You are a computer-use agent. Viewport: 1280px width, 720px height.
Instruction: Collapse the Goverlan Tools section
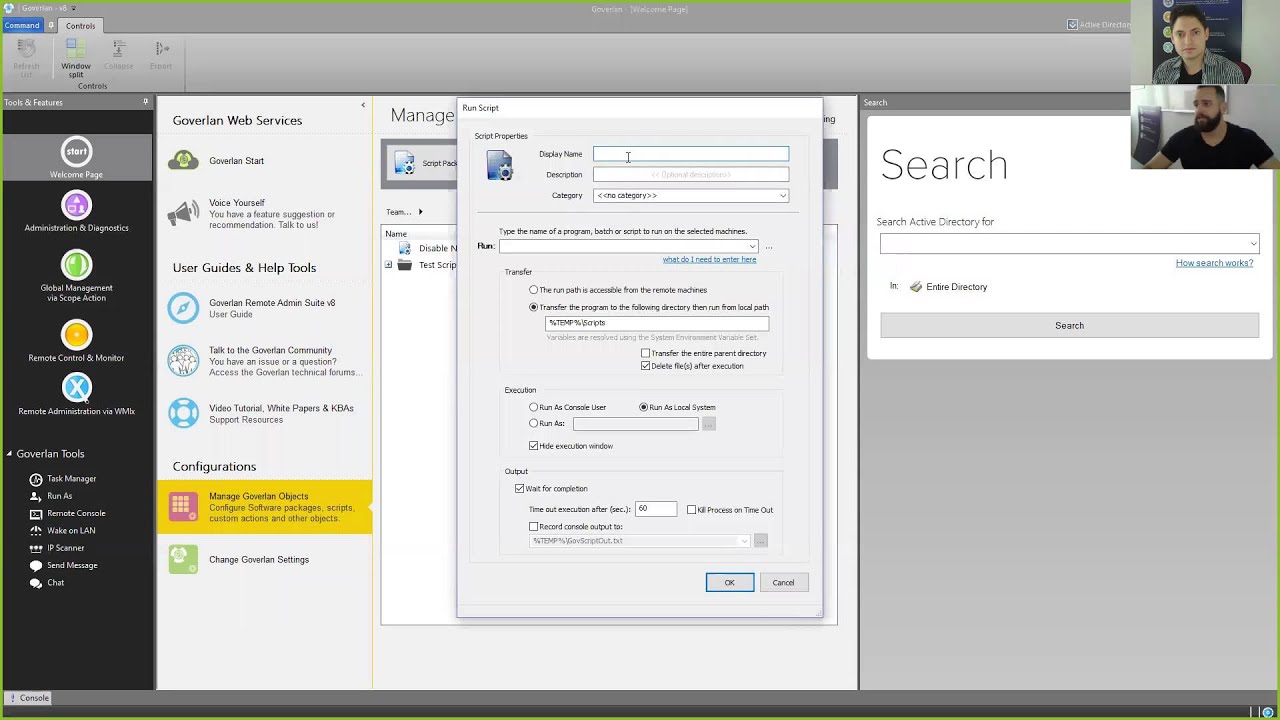[x=9, y=454]
